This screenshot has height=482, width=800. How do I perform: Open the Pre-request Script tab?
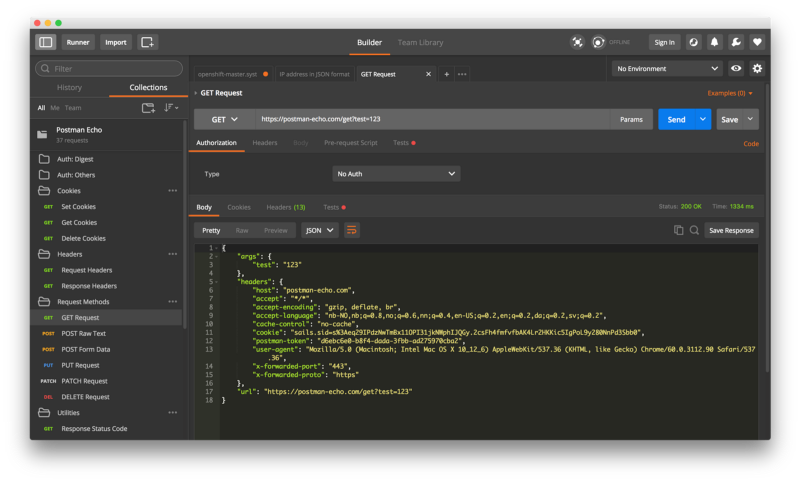(351, 143)
